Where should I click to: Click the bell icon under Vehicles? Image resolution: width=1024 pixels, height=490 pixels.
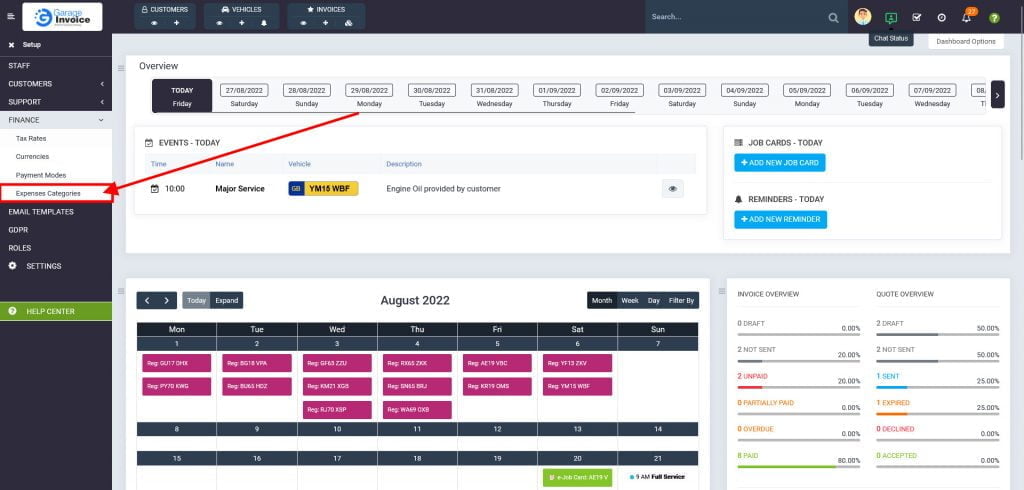pyautogui.click(x=262, y=23)
